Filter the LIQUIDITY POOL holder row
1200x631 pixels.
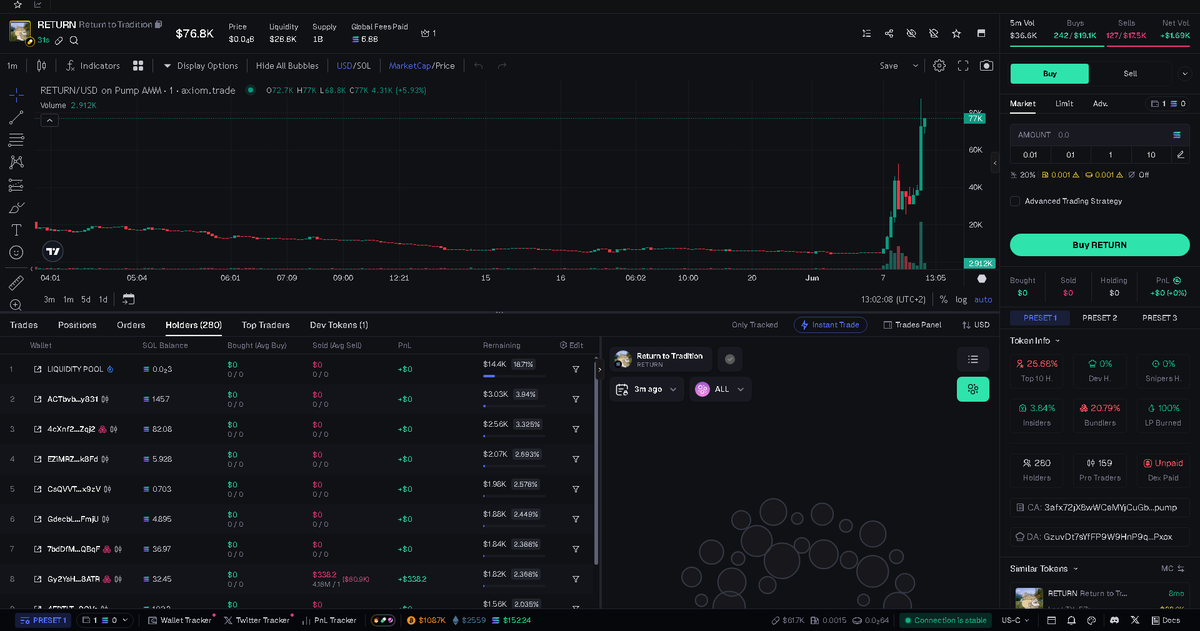coord(576,369)
